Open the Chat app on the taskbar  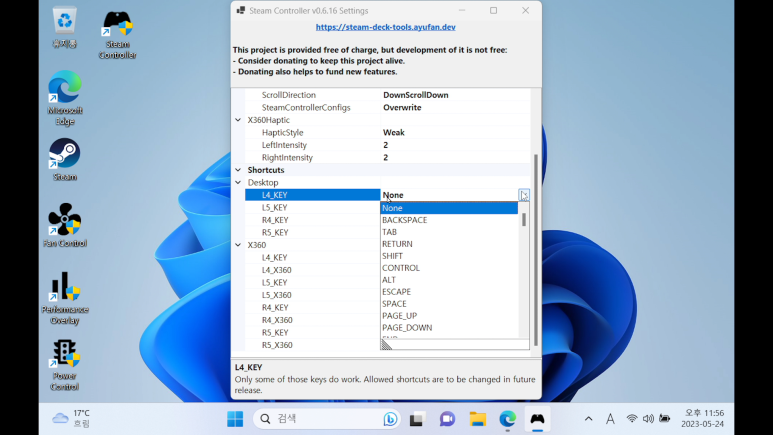coord(447,419)
